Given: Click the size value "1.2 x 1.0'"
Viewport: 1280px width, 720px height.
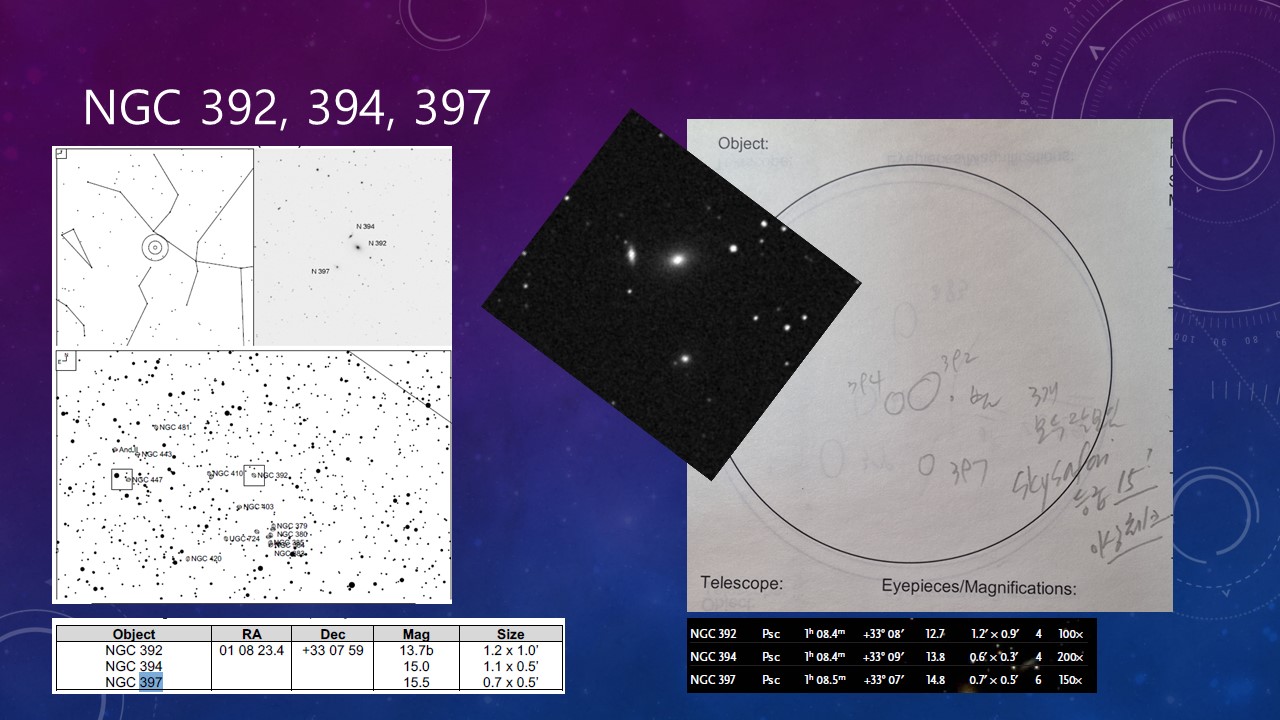Looking at the screenshot, I should 511,650.
